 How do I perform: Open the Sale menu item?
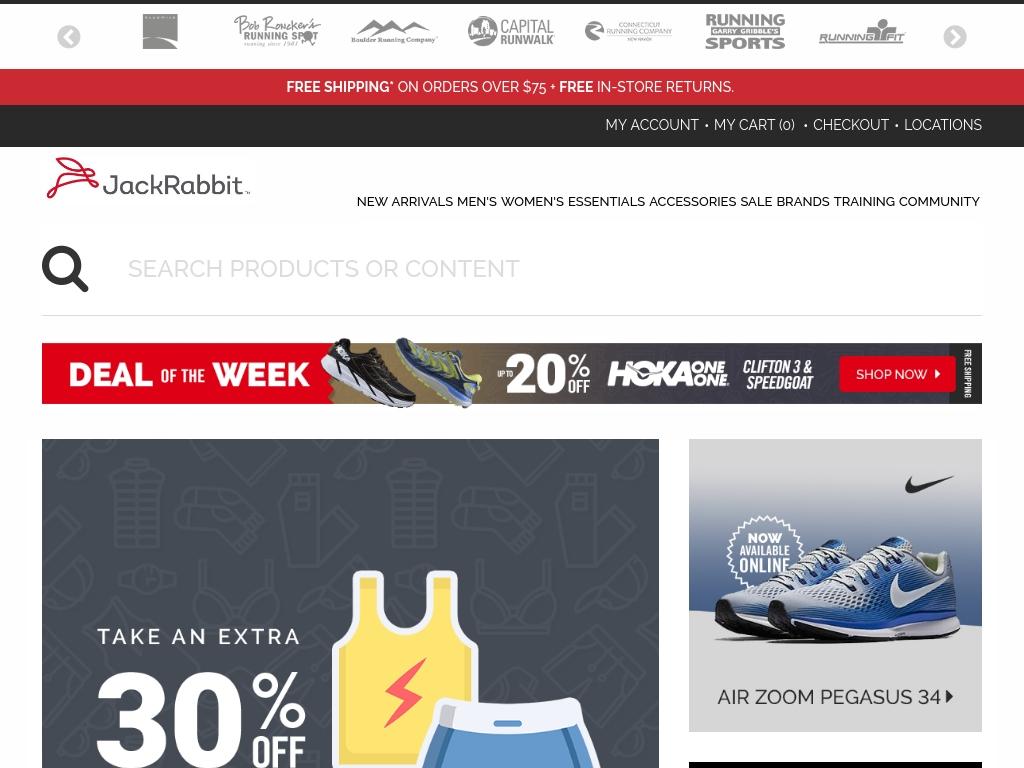756,202
